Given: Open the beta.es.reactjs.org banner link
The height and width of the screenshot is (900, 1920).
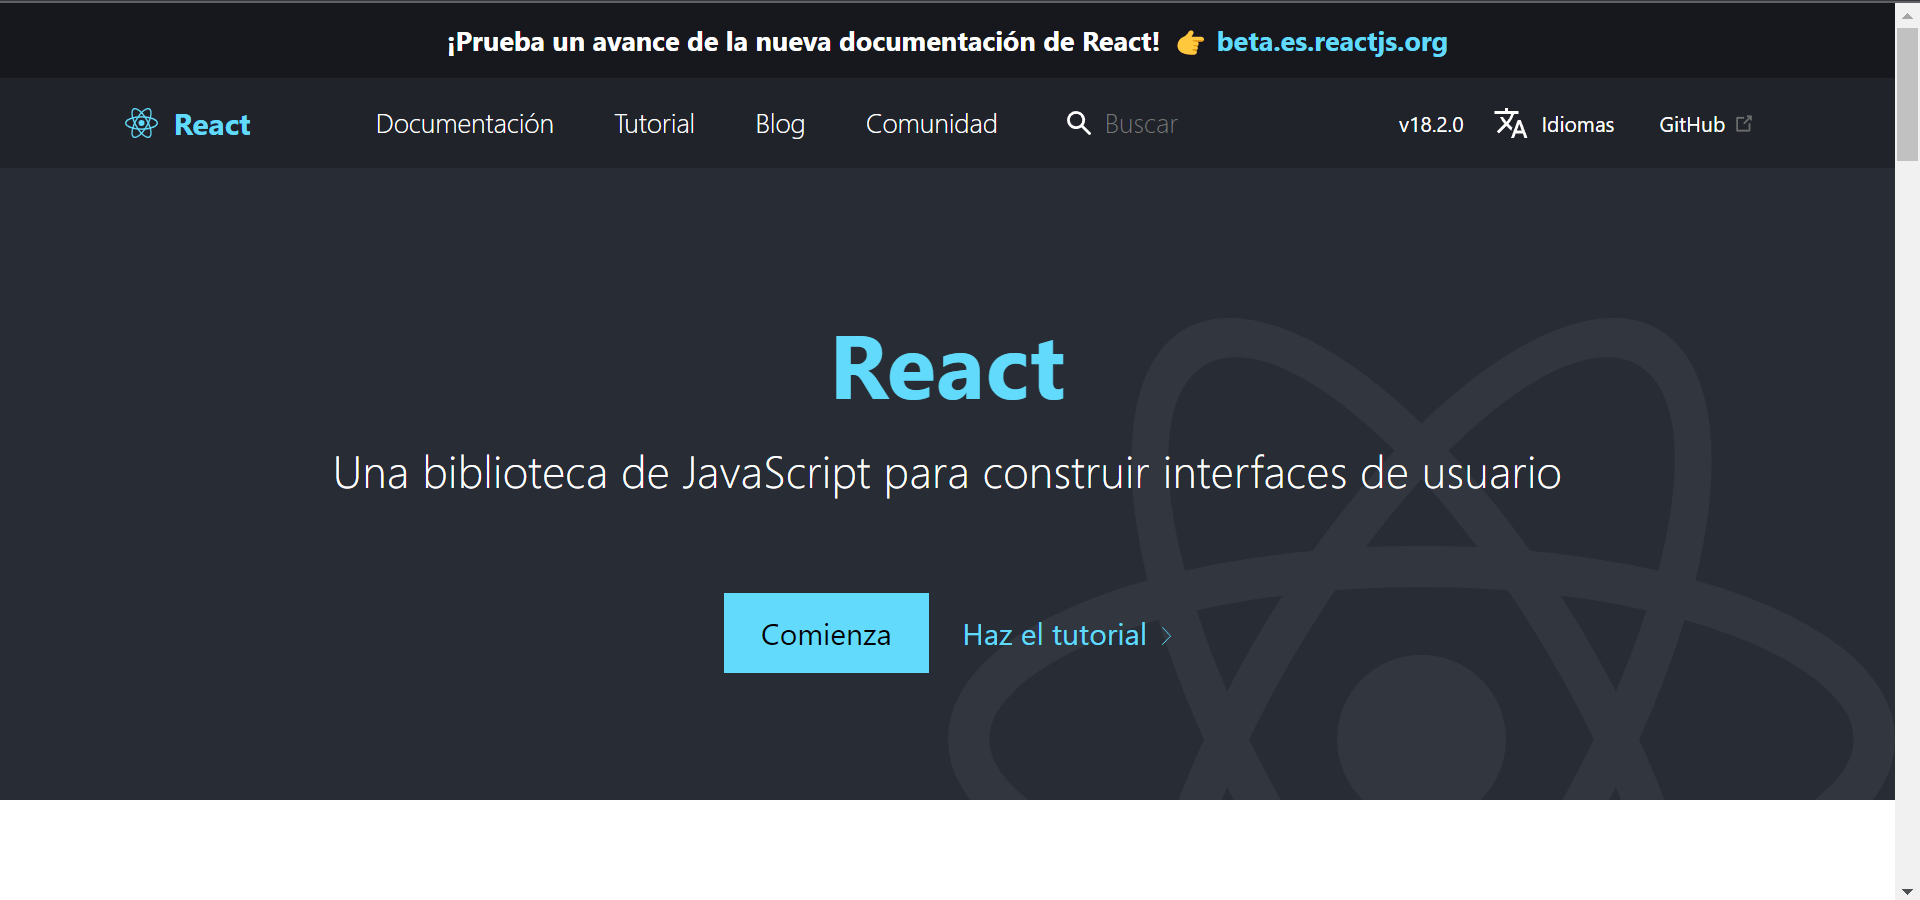Looking at the screenshot, I should [1332, 42].
